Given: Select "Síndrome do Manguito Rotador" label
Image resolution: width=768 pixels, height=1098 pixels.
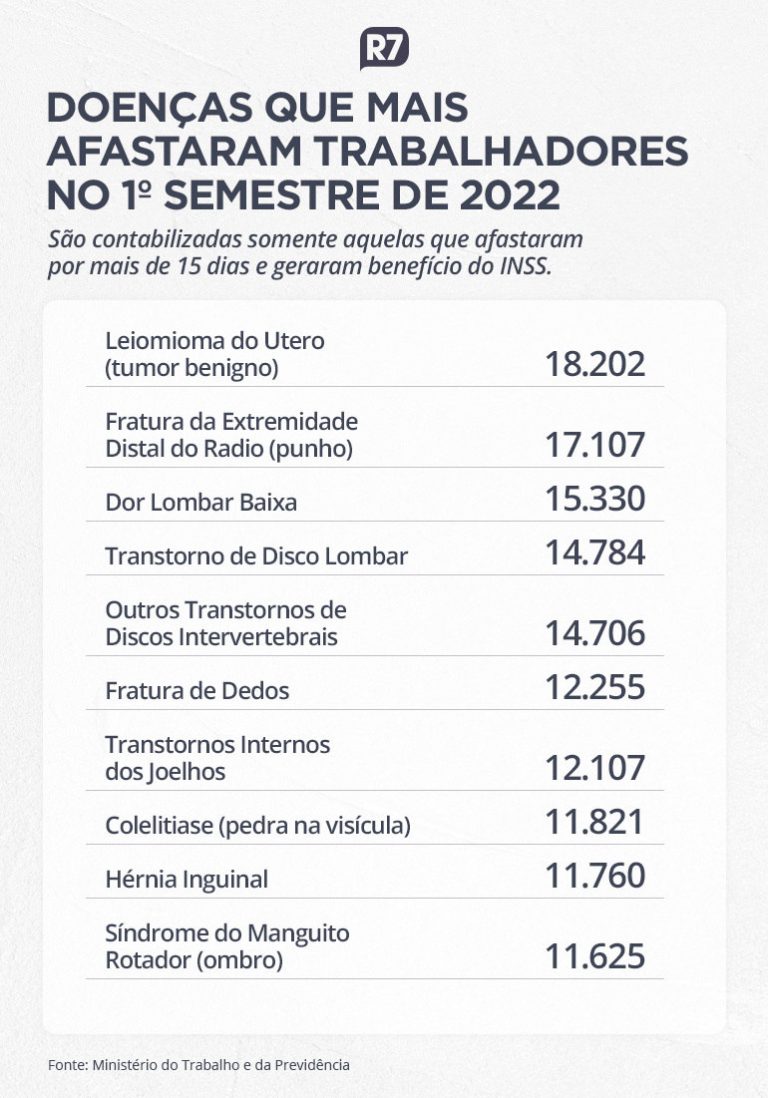Looking at the screenshot, I should pyautogui.click(x=227, y=947).
